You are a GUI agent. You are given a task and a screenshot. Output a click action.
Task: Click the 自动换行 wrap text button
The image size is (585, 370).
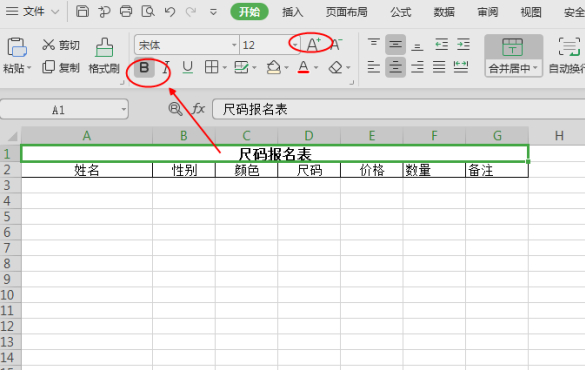click(x=568, y=56)
